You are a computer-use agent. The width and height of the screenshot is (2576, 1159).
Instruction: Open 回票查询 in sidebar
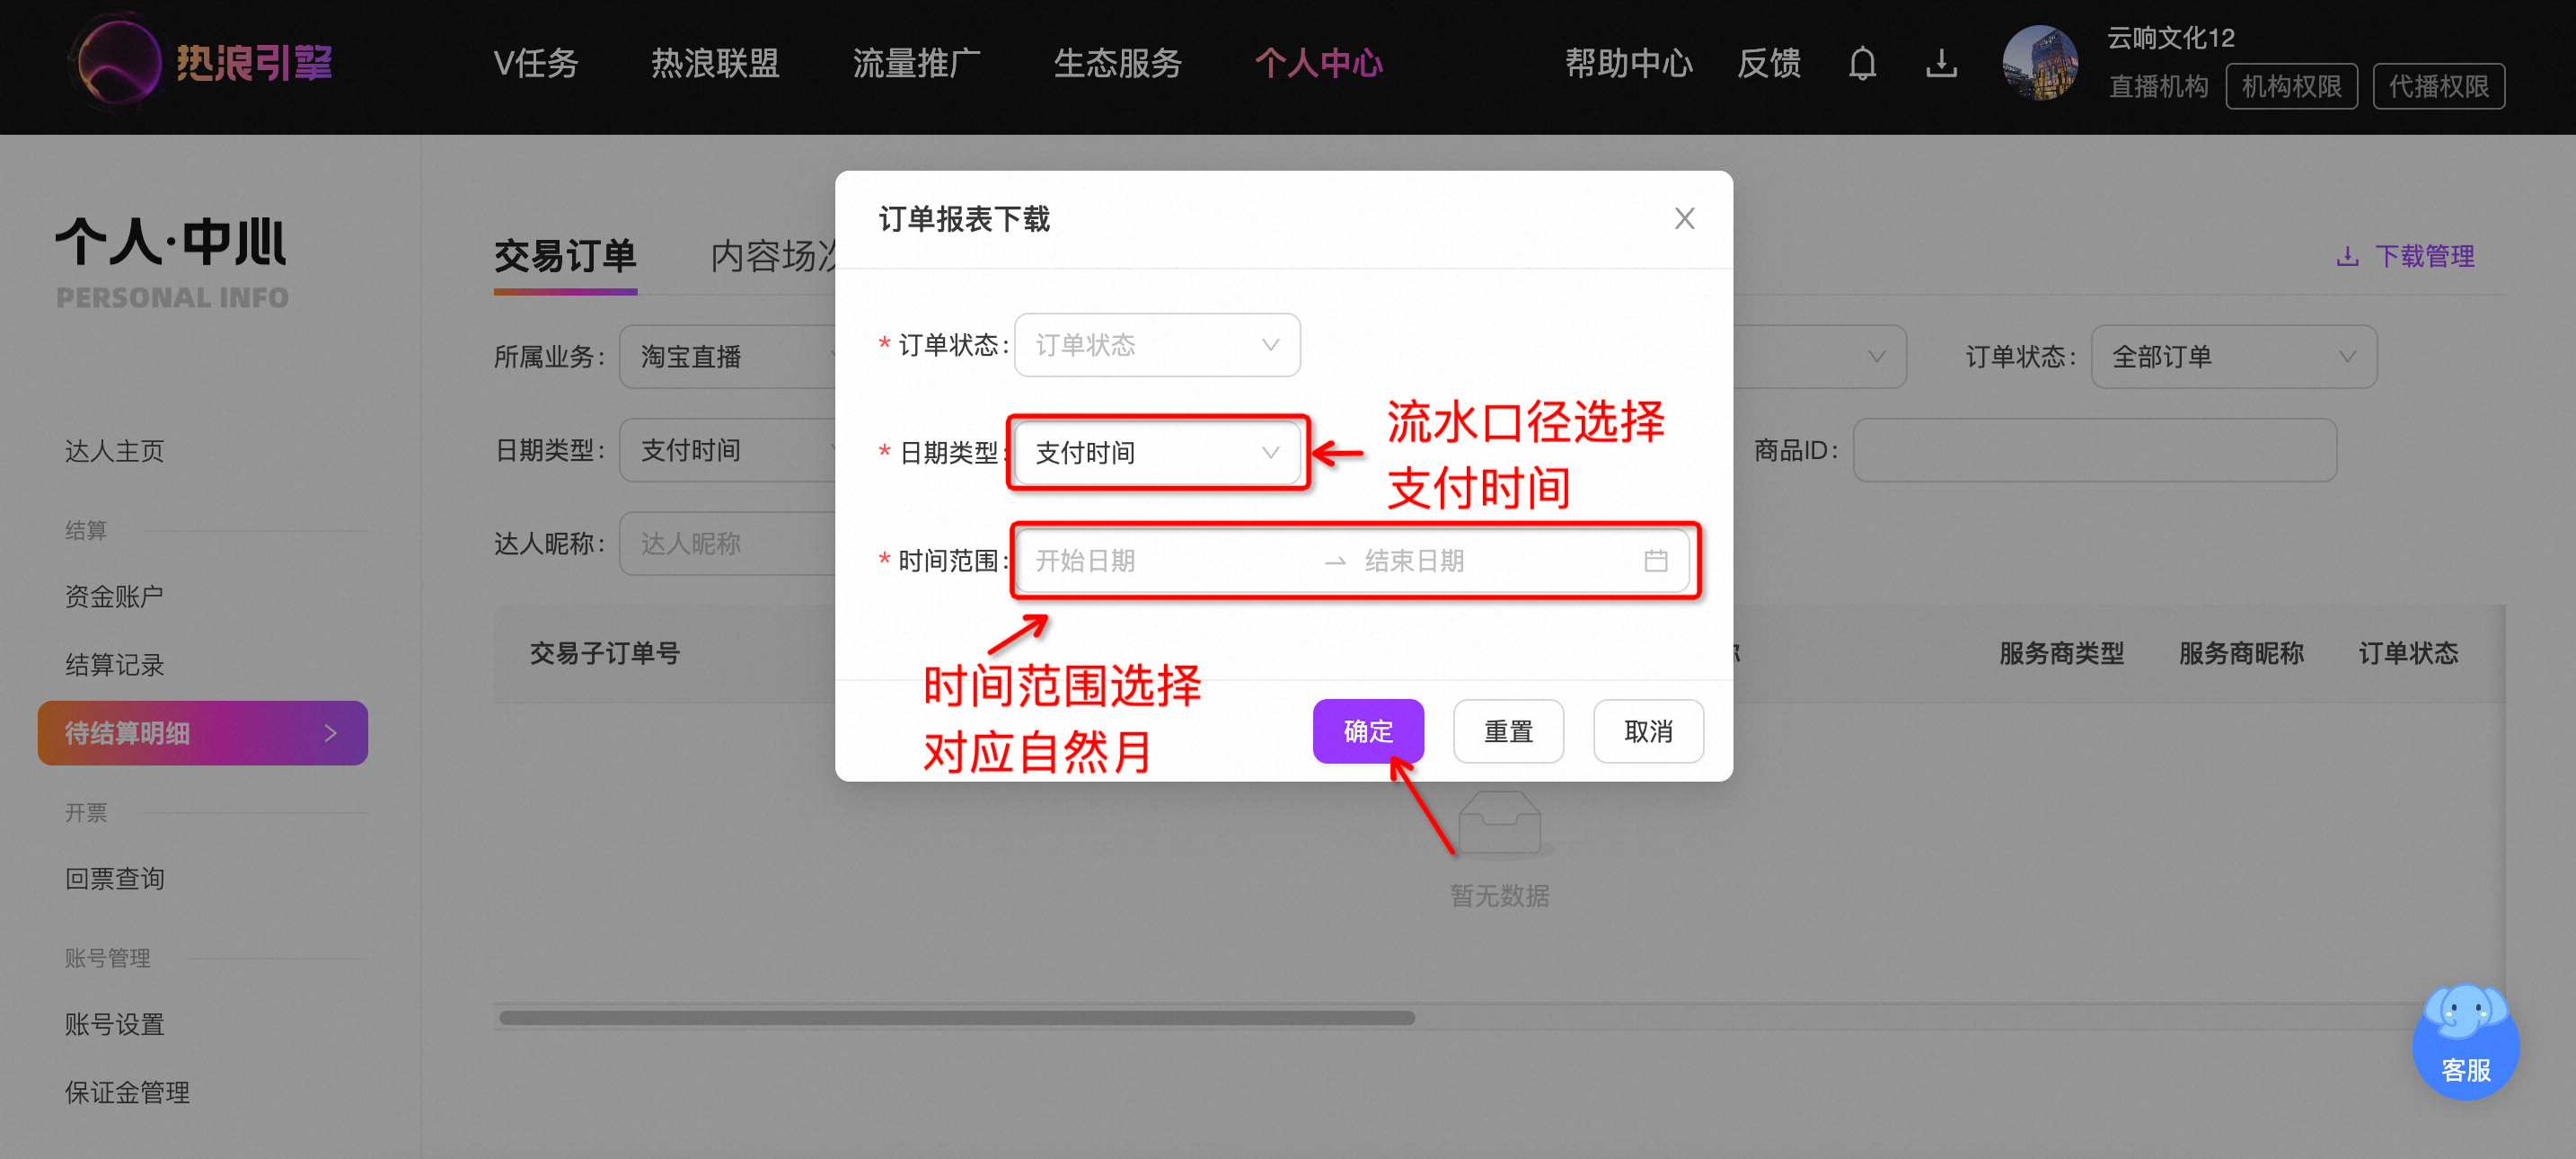tap(114, 879)
